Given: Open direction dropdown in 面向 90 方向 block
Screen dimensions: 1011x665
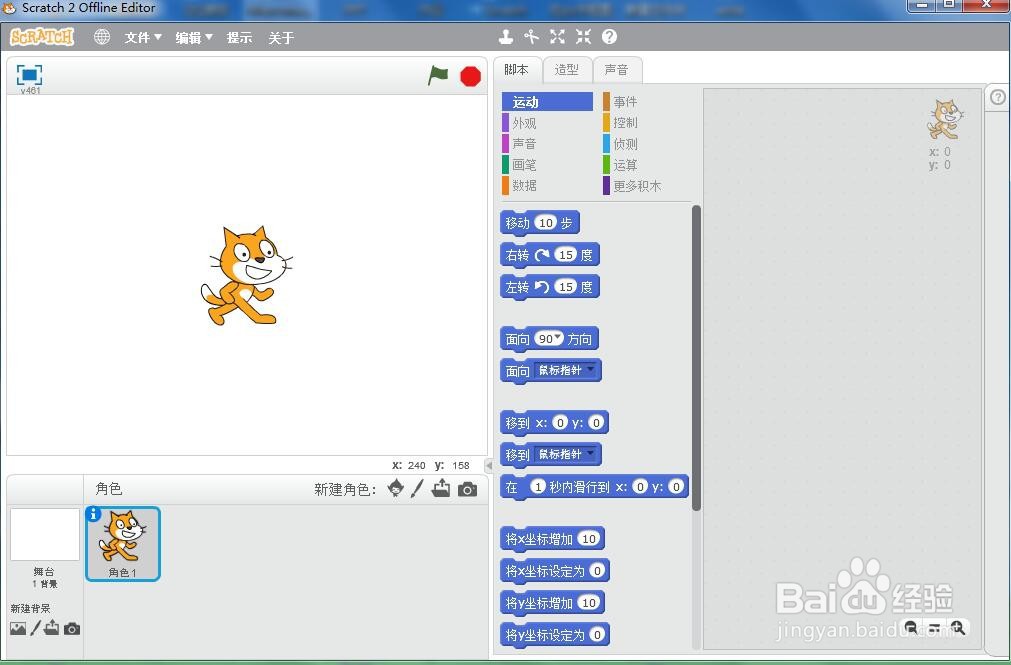Looking at the screenshot, I should pos(559,338).
